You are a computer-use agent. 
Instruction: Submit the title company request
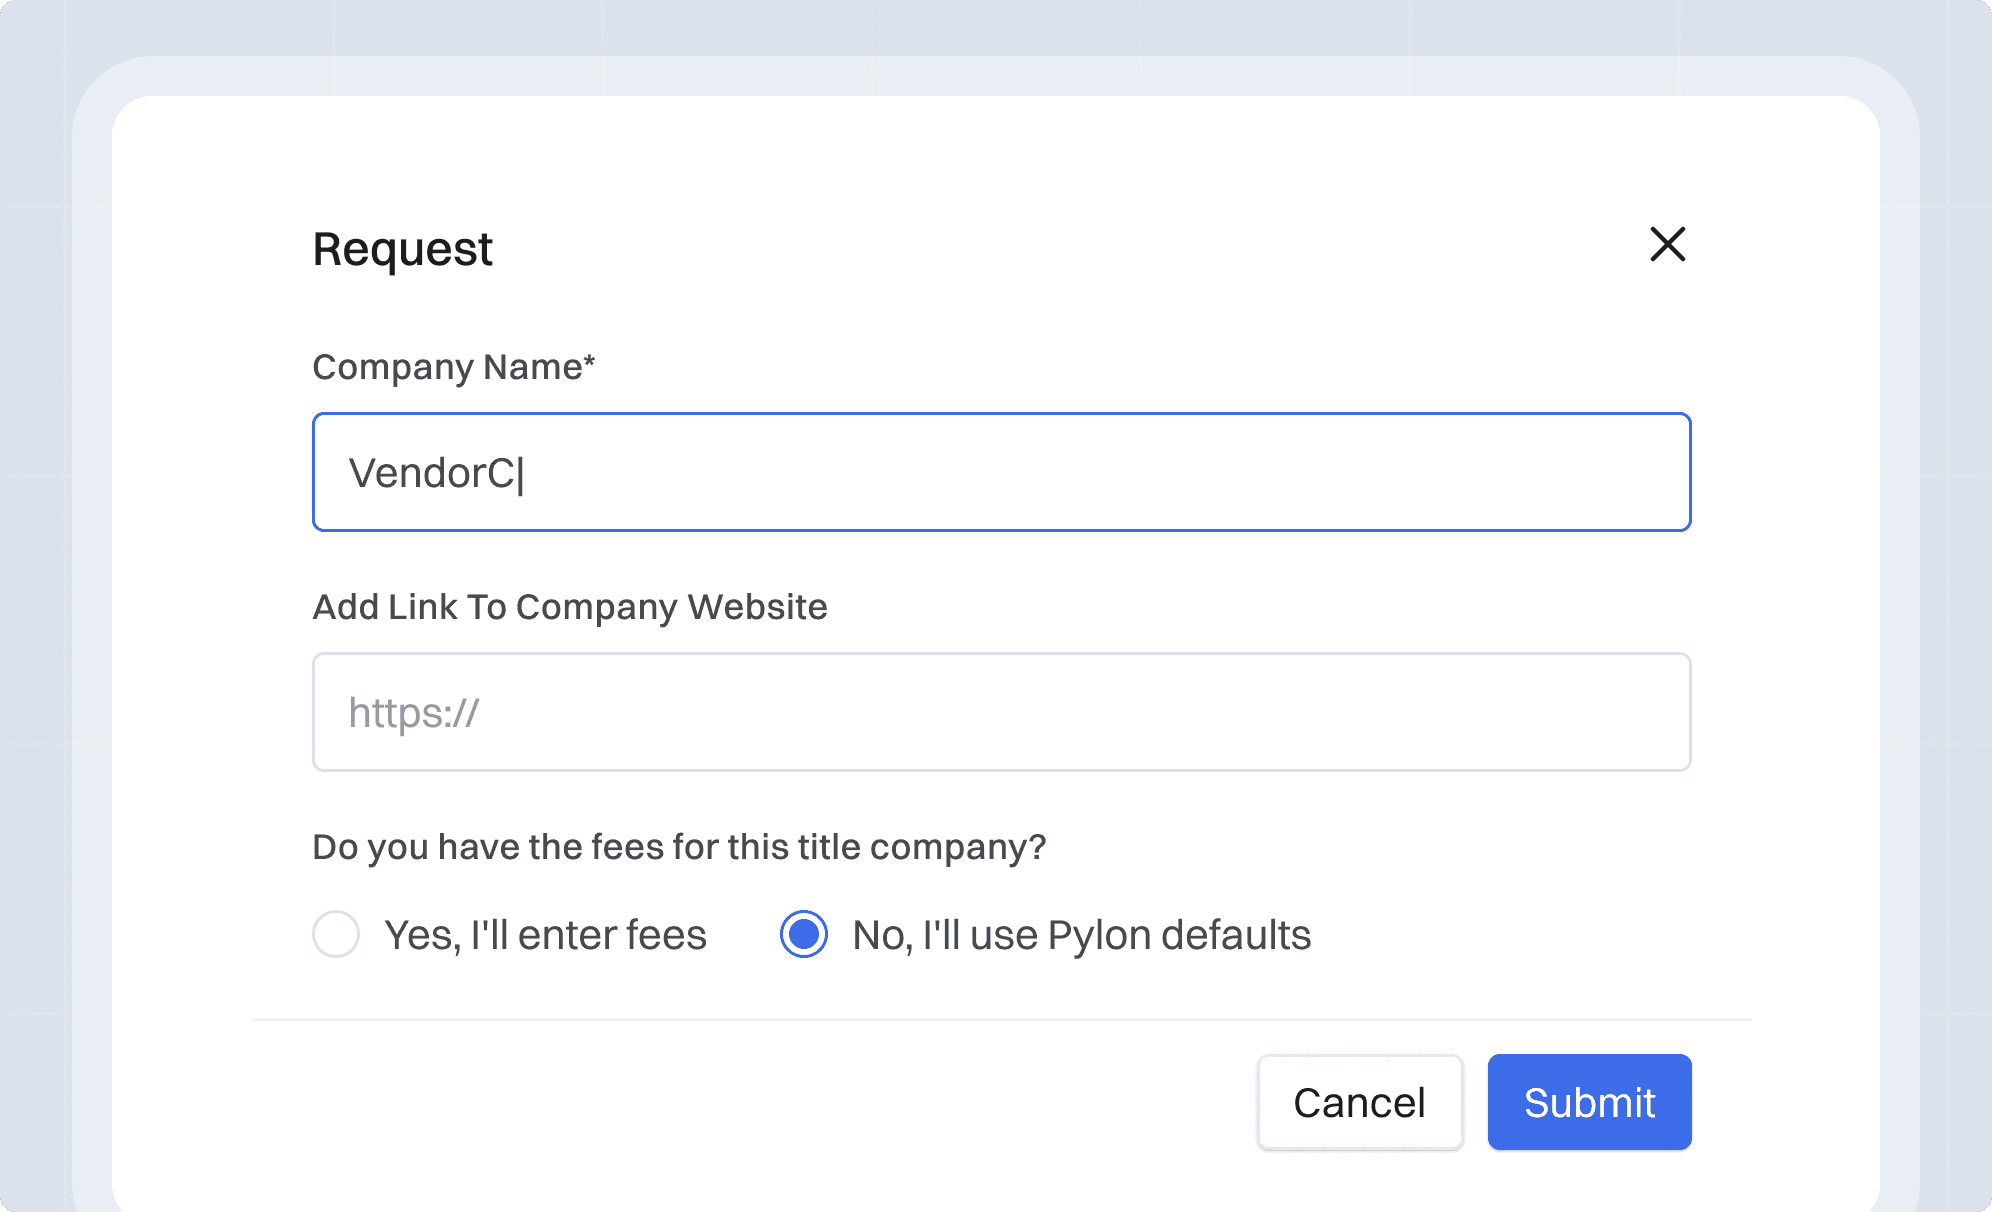[1589, 1102]
